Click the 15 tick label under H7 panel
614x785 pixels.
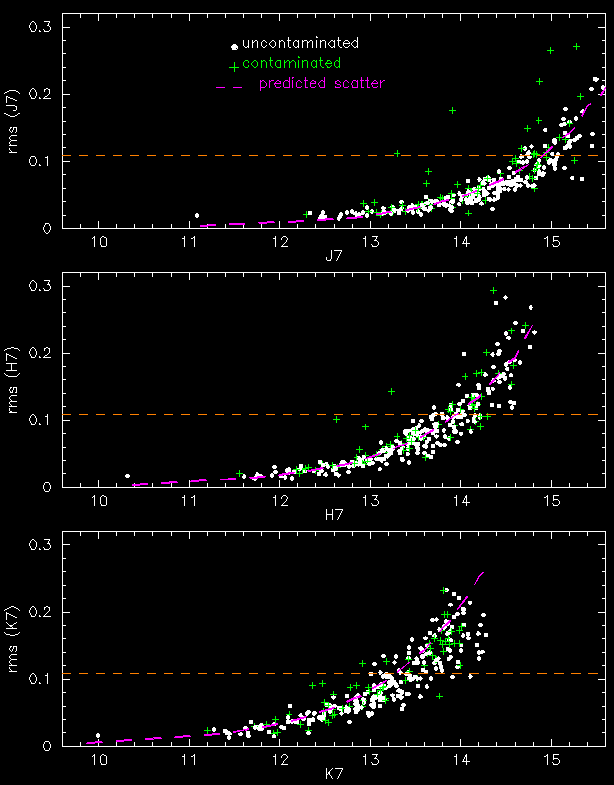(551, 500)
